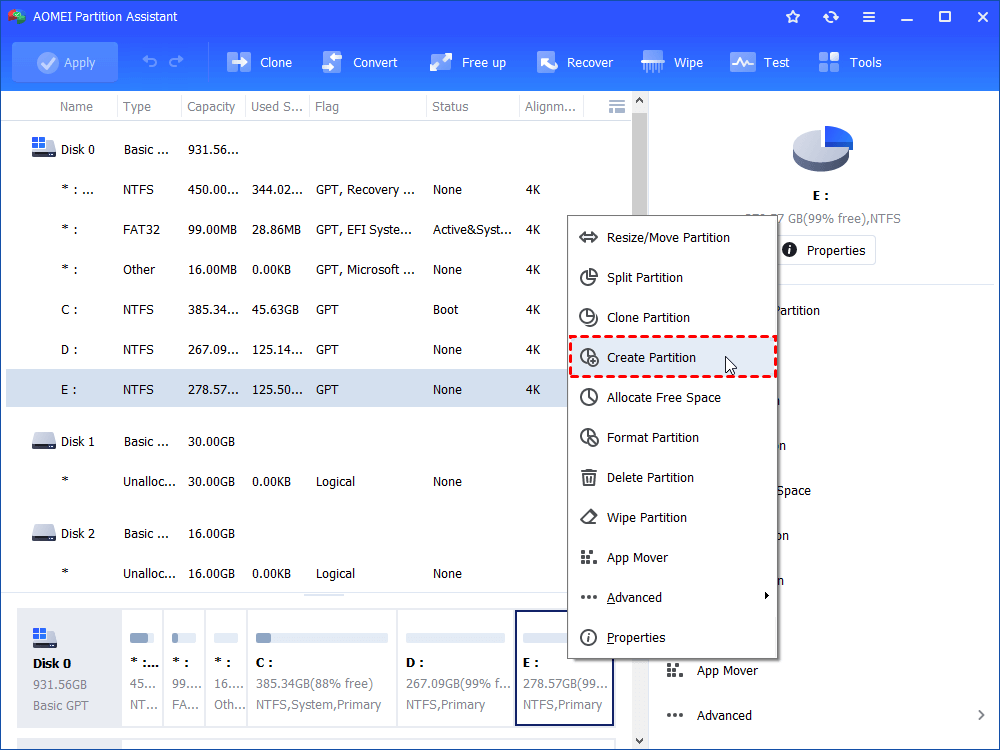
Task: Select the Convert tool in the toolbar
Action: 360,61
